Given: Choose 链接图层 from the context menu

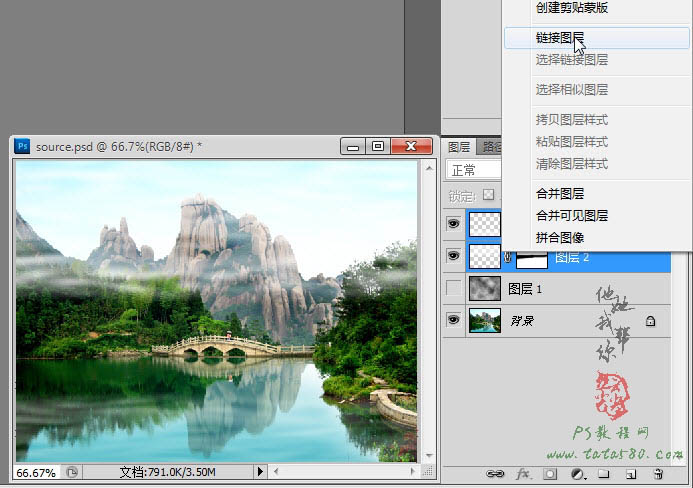Looking at the screenshot, I should 597,38.
